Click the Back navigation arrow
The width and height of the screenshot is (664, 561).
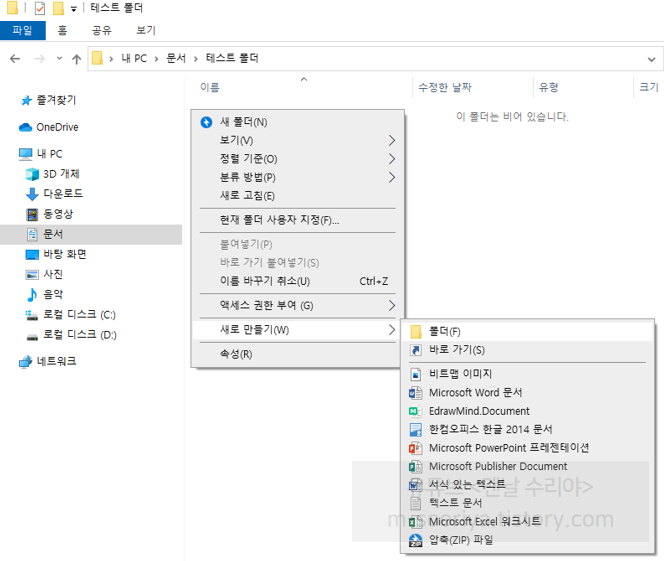[x=15, y=59]
